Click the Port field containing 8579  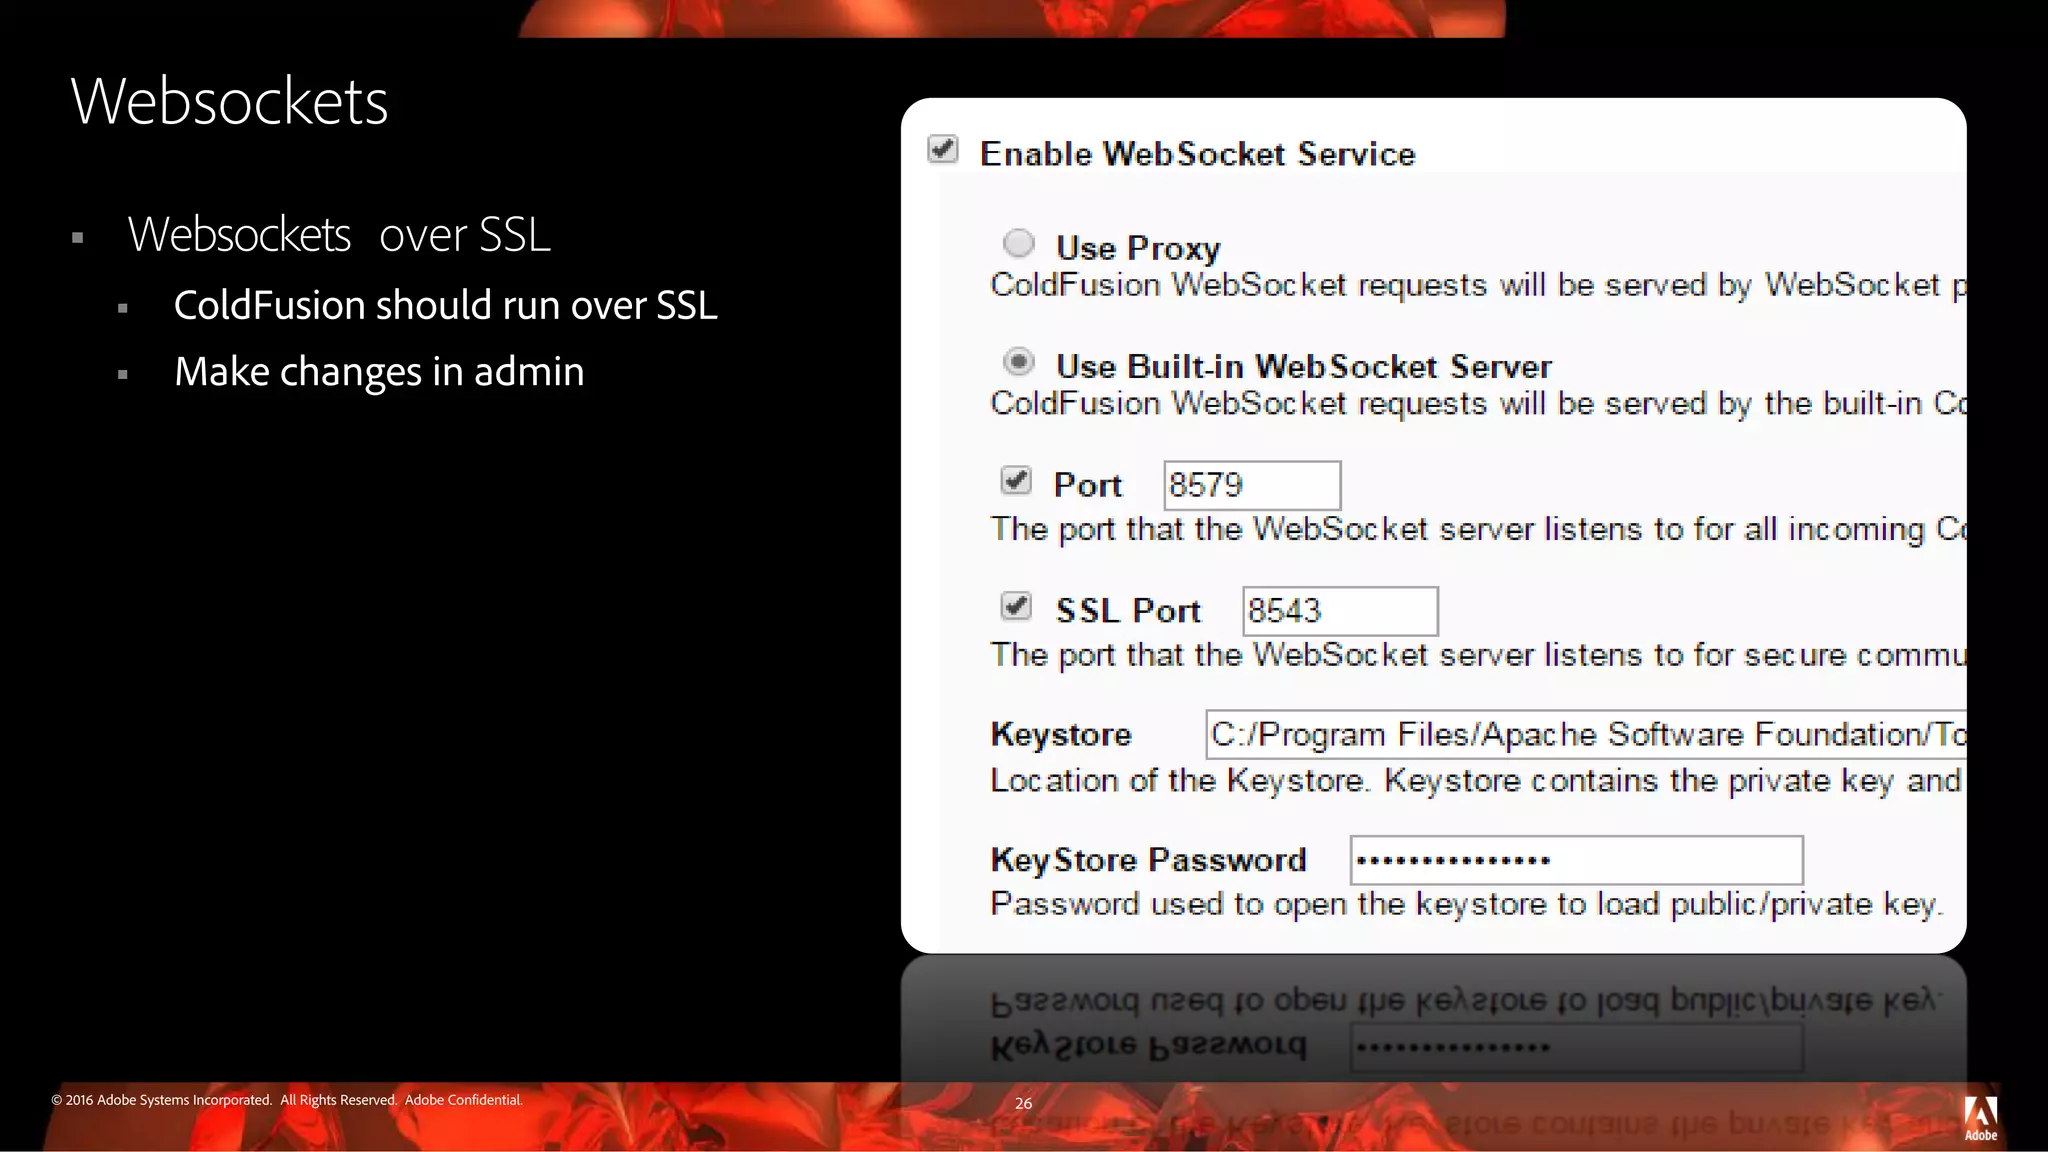pos(1252,486)
